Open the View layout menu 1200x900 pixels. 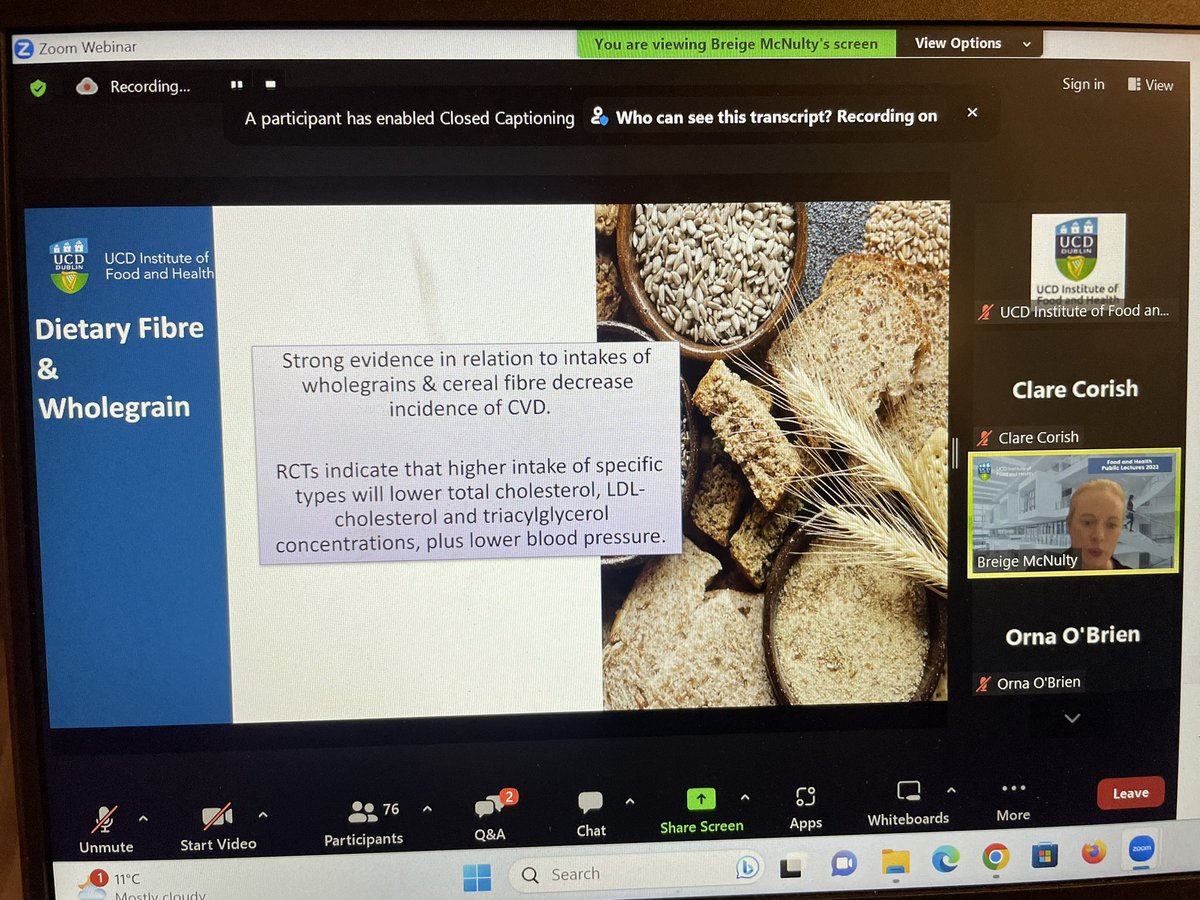(x=1150, y=85)
